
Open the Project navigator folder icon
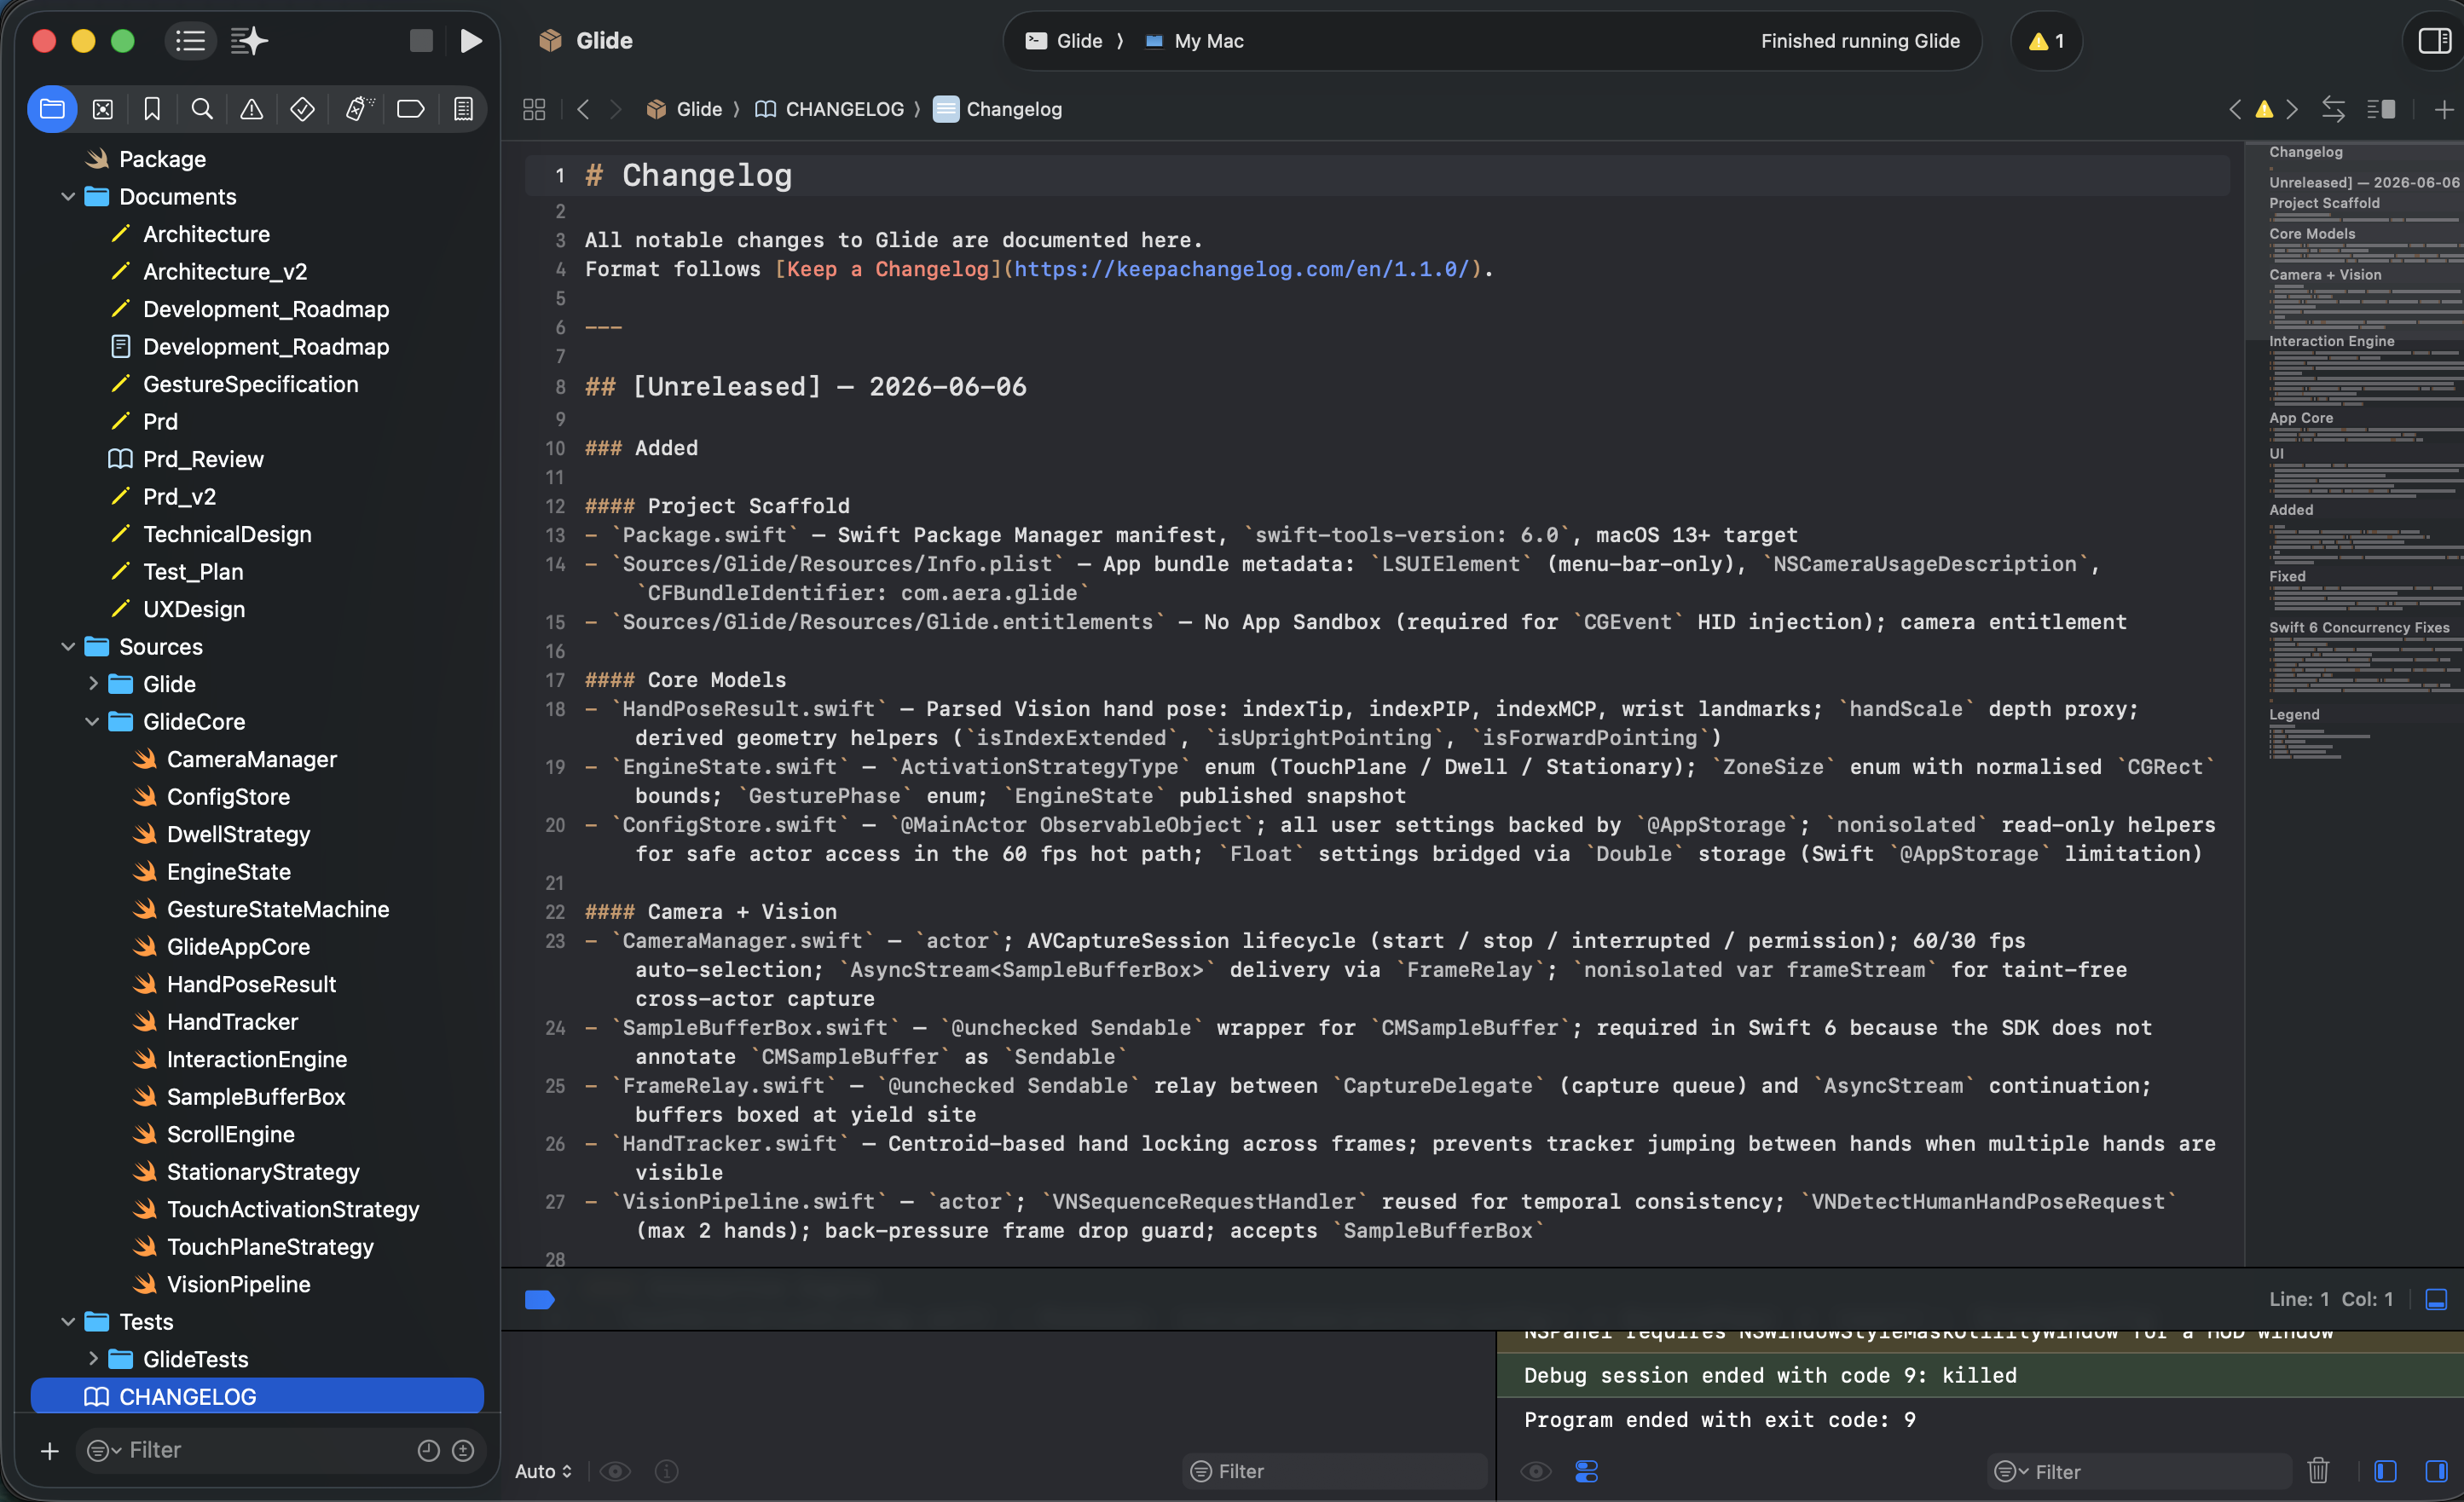(52, 109)
